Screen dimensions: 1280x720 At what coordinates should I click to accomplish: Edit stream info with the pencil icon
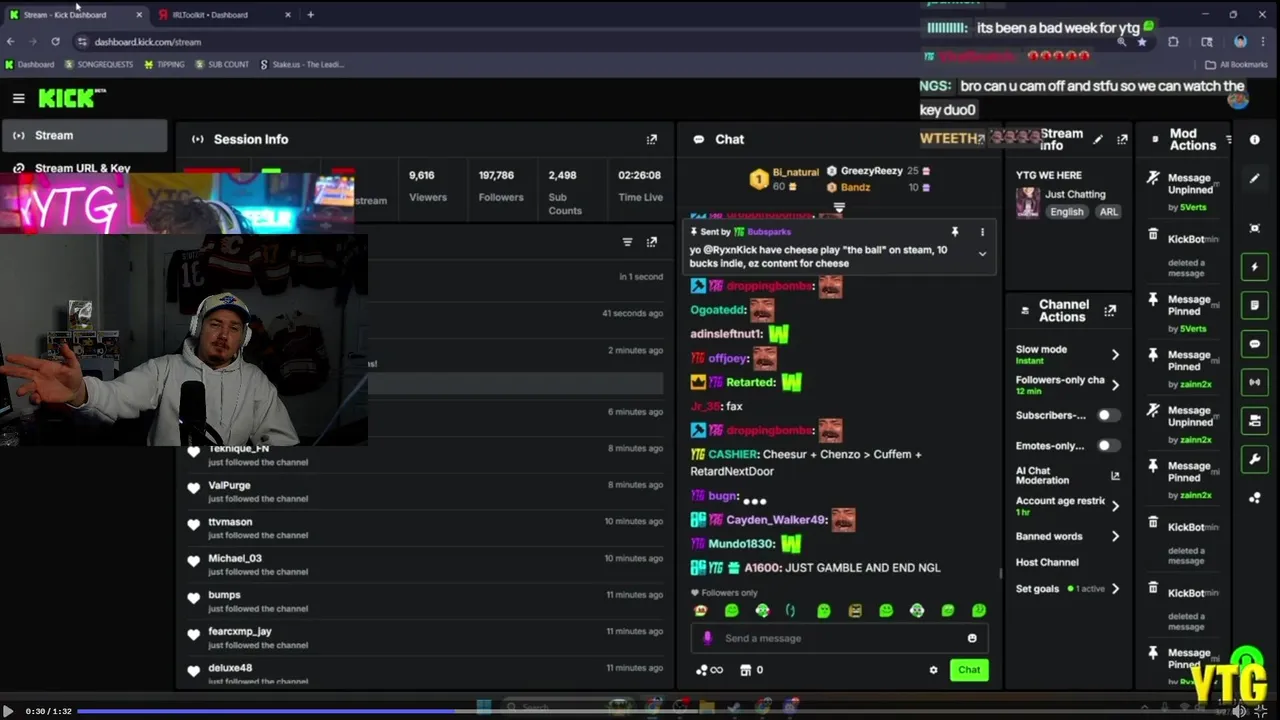click(1098, 139)
